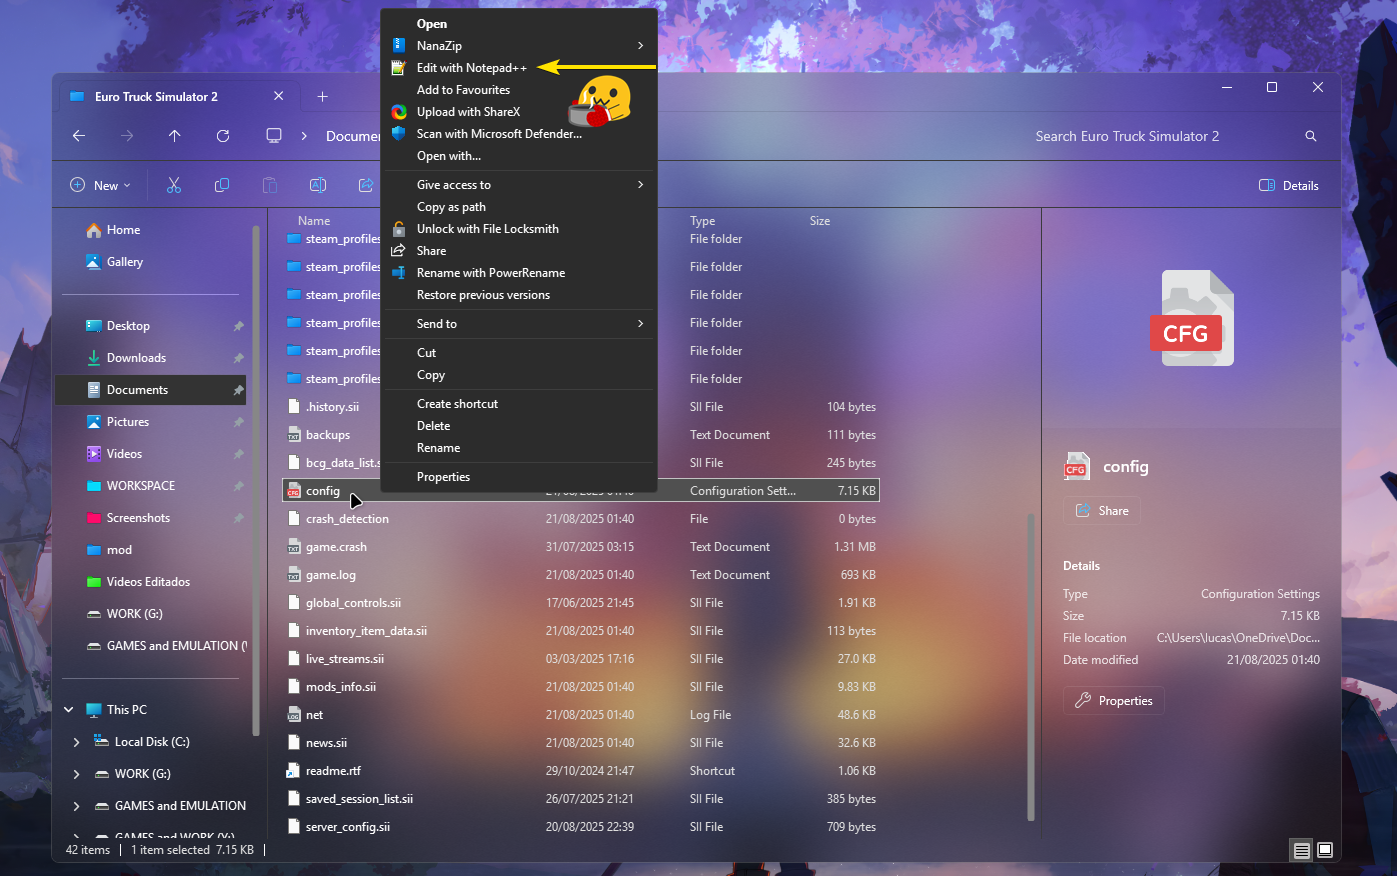The width and height of the screenshot is (1397, 876).
Task: Select Scan with Microsoft Defender
Action: click(x=519, y=134)
